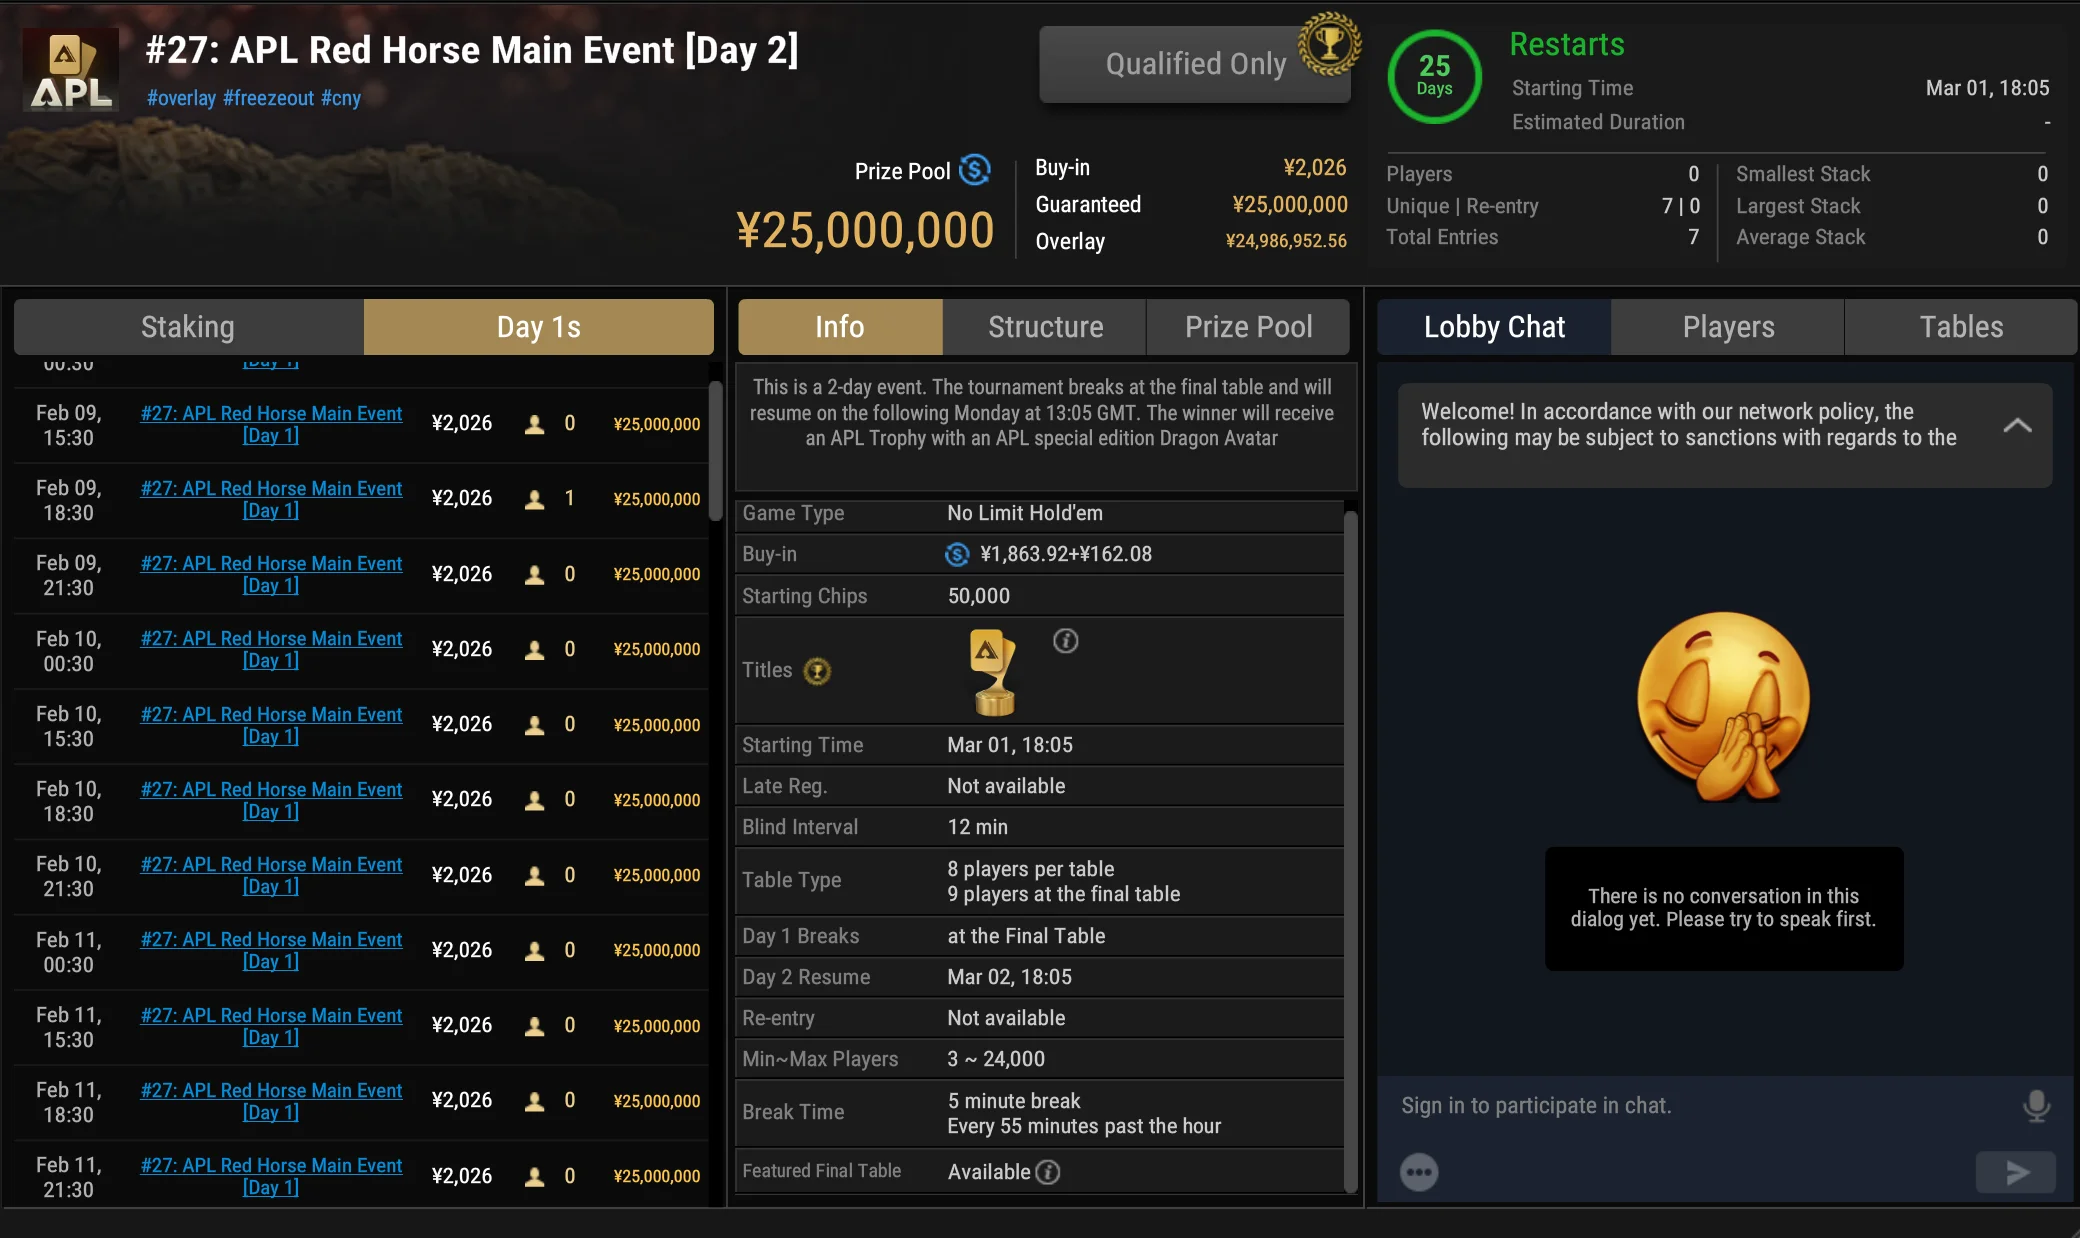This screenshot has width=2080, height=1238.
Task: Click the Restarts status heading
Action: (x=1567, y=44)
